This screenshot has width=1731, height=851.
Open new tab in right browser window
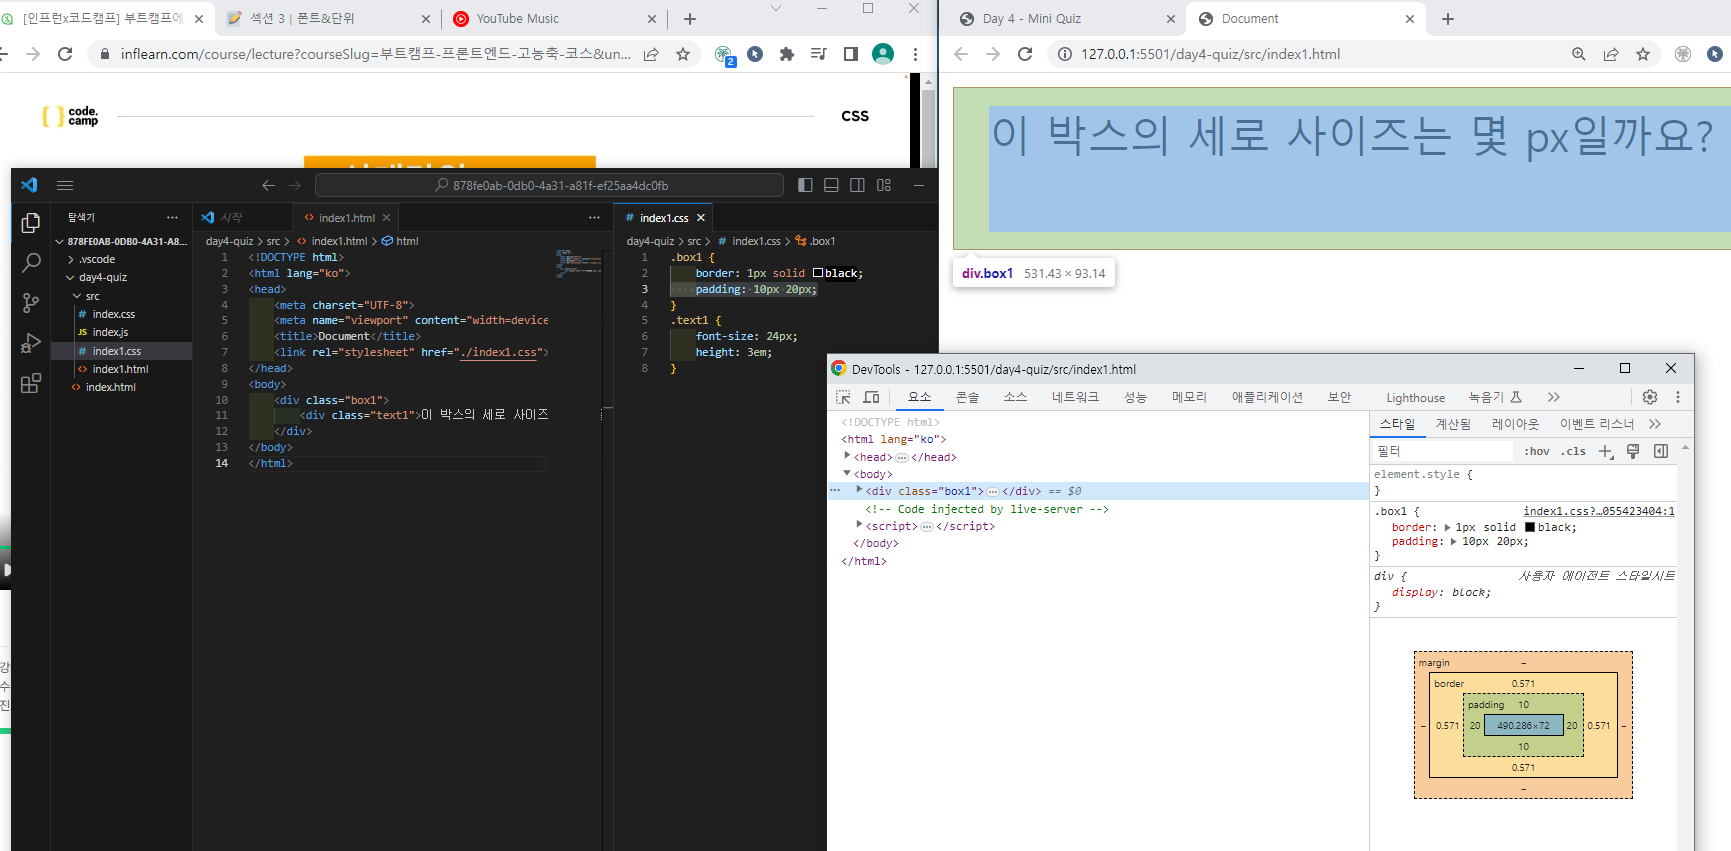point(1447,18)
